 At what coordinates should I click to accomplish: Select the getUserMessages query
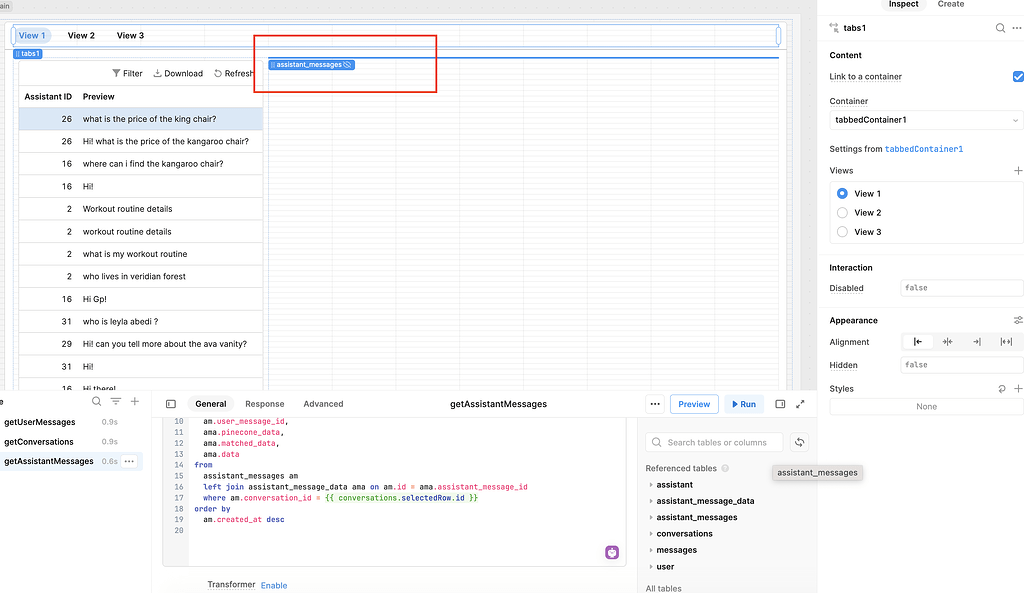[x=40, y=422]
